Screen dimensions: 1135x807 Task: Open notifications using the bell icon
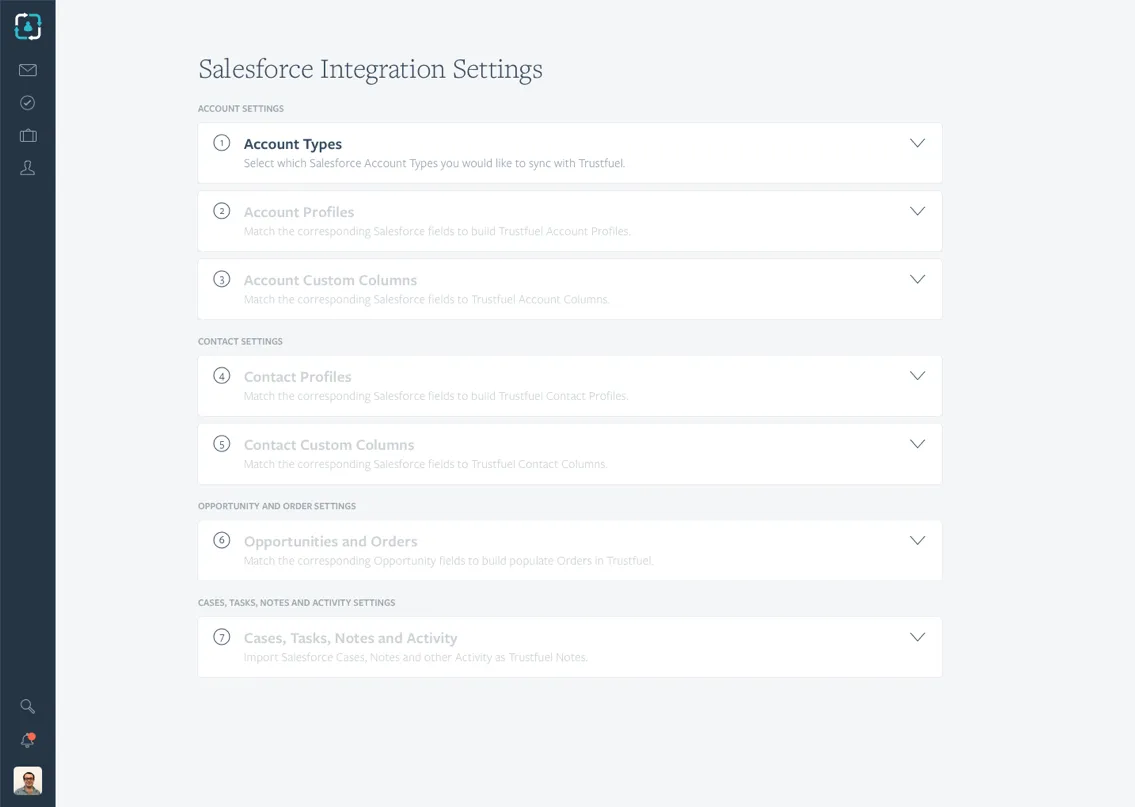[x=27, y=741]
